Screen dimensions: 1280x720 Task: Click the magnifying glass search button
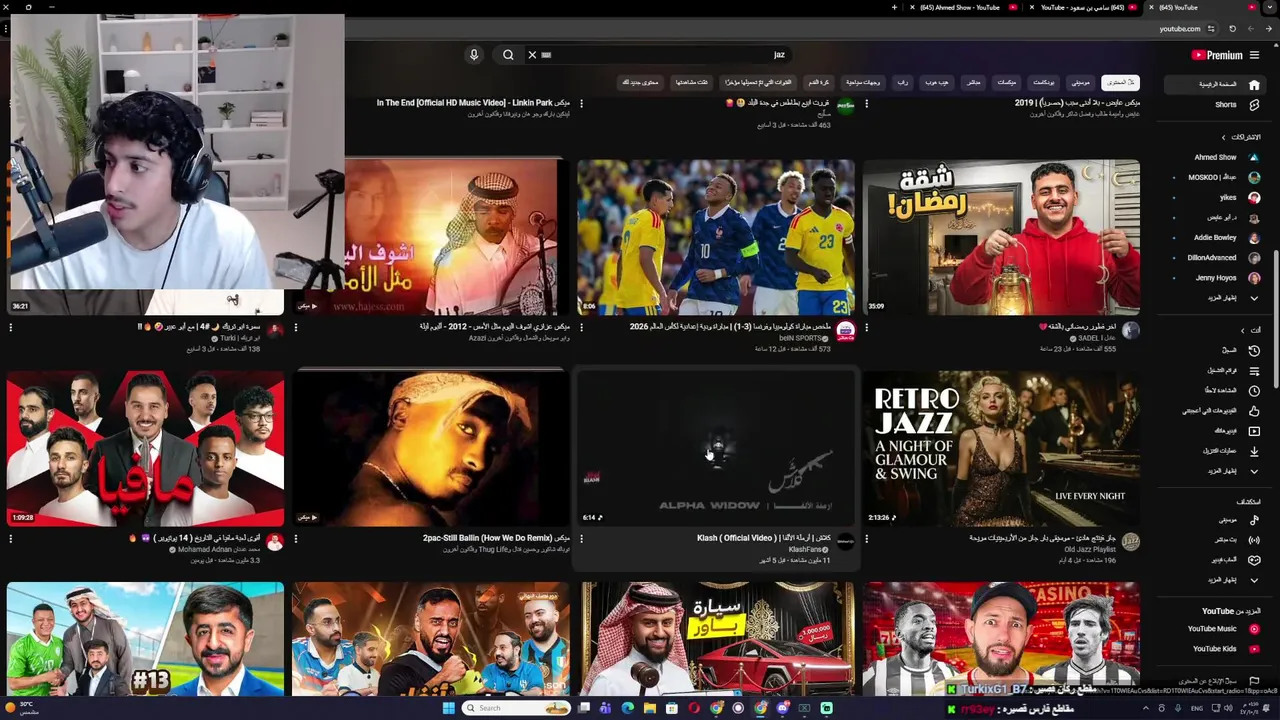(508, 55)
